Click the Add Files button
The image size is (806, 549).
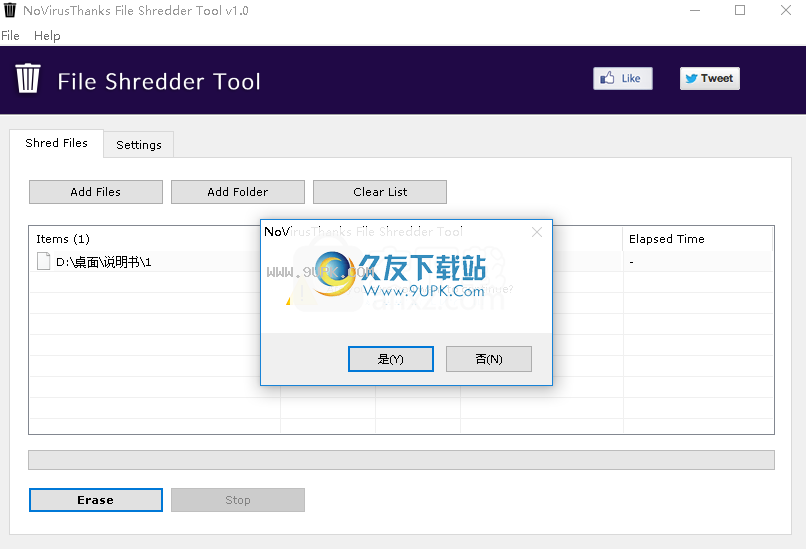tap(96, 192)
